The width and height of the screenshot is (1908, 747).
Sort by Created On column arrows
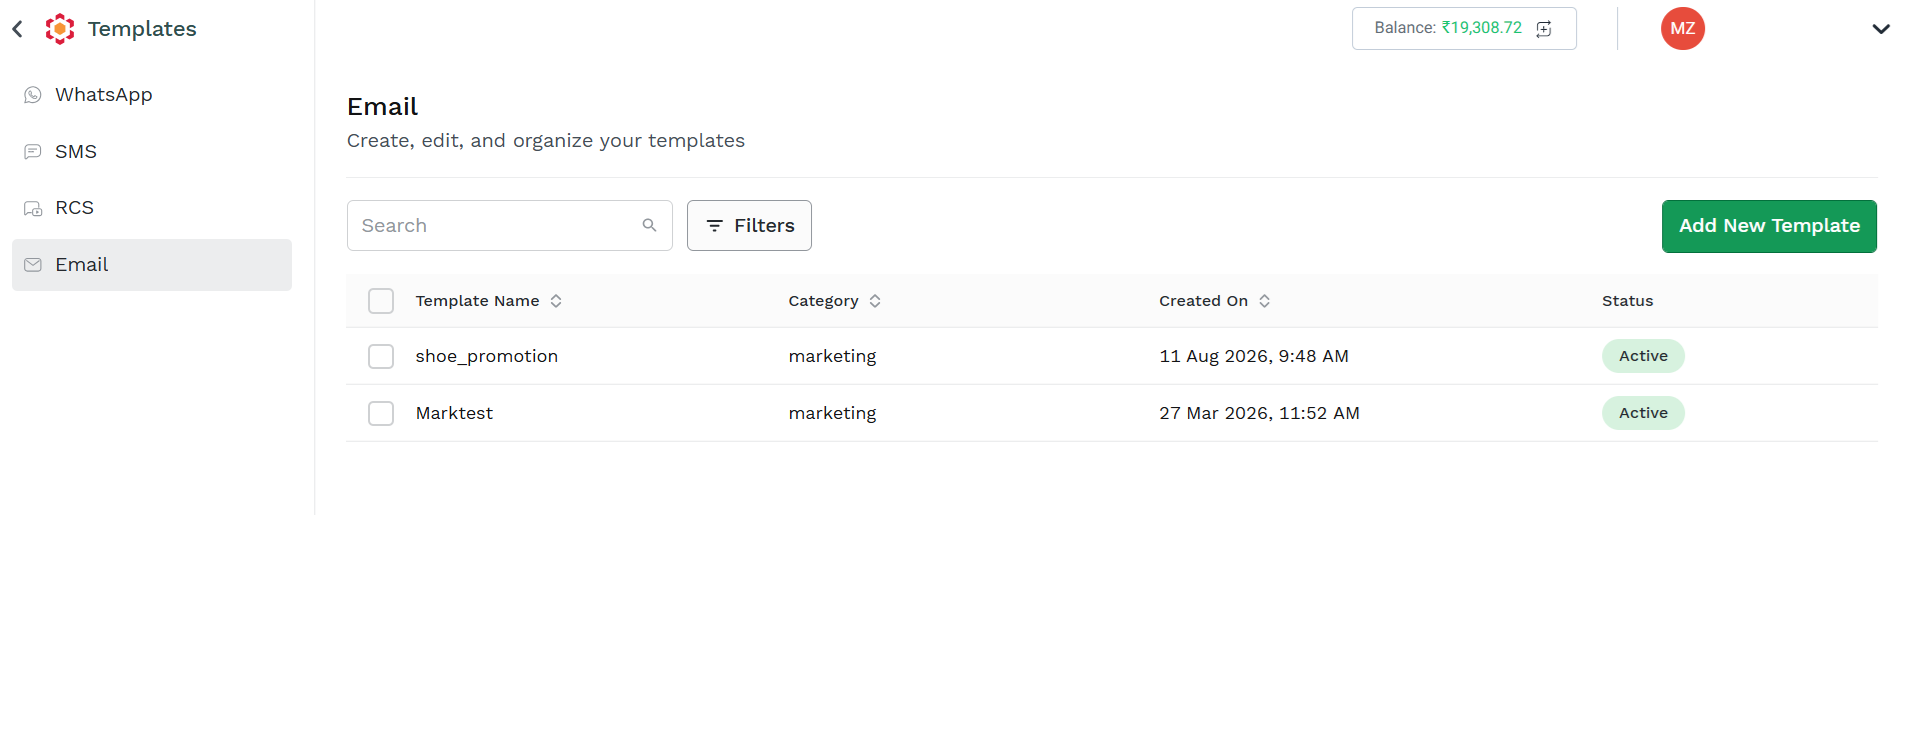pyautogui.click(x=1265, y=301)
